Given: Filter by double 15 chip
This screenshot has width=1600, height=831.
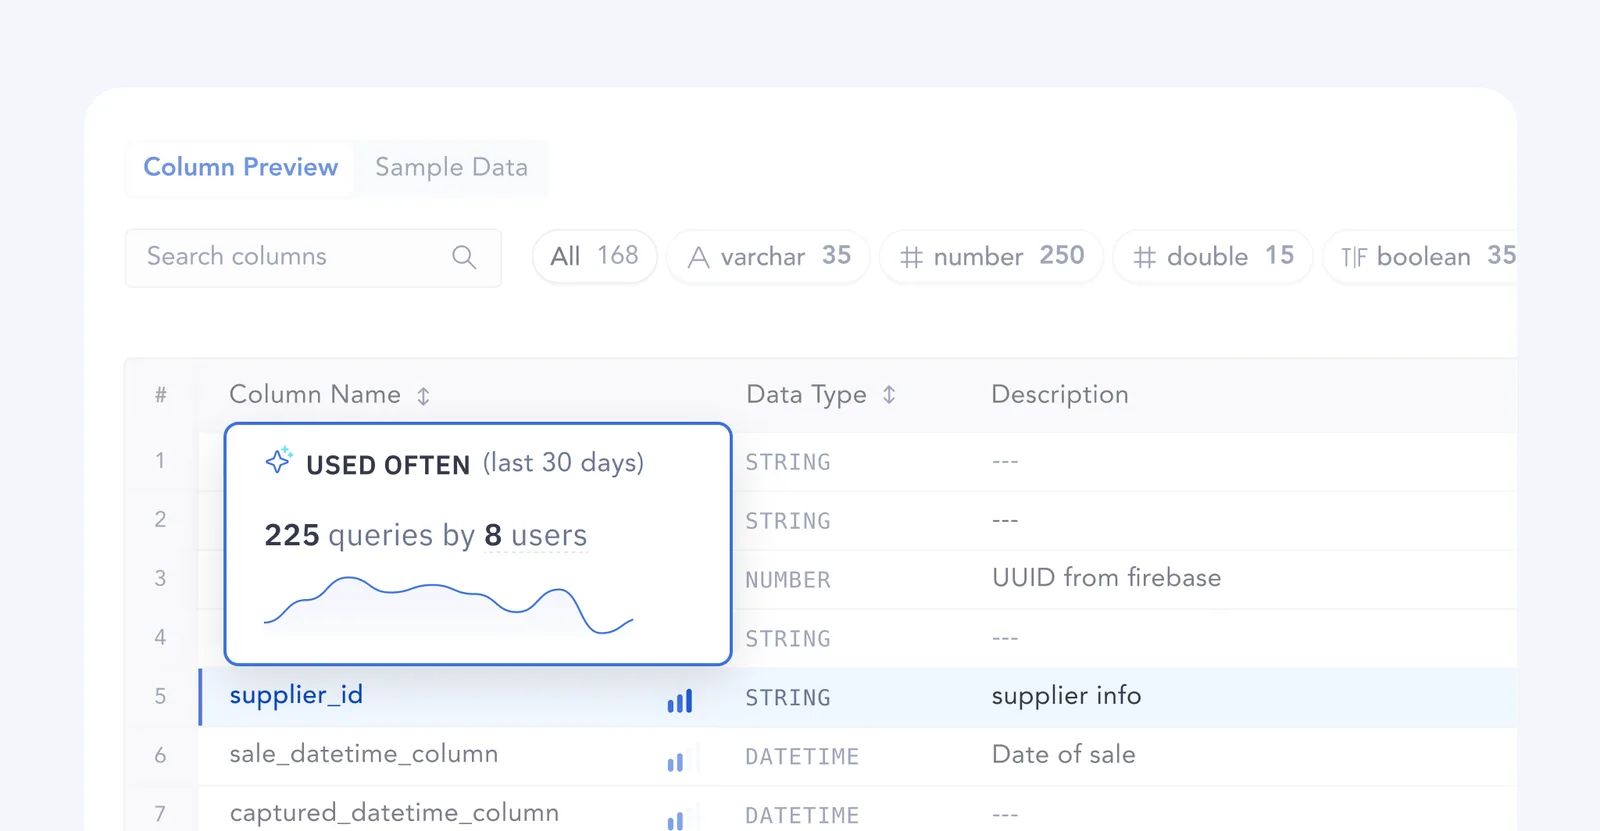Looking at the screenshot, I should click(1213, 256).
